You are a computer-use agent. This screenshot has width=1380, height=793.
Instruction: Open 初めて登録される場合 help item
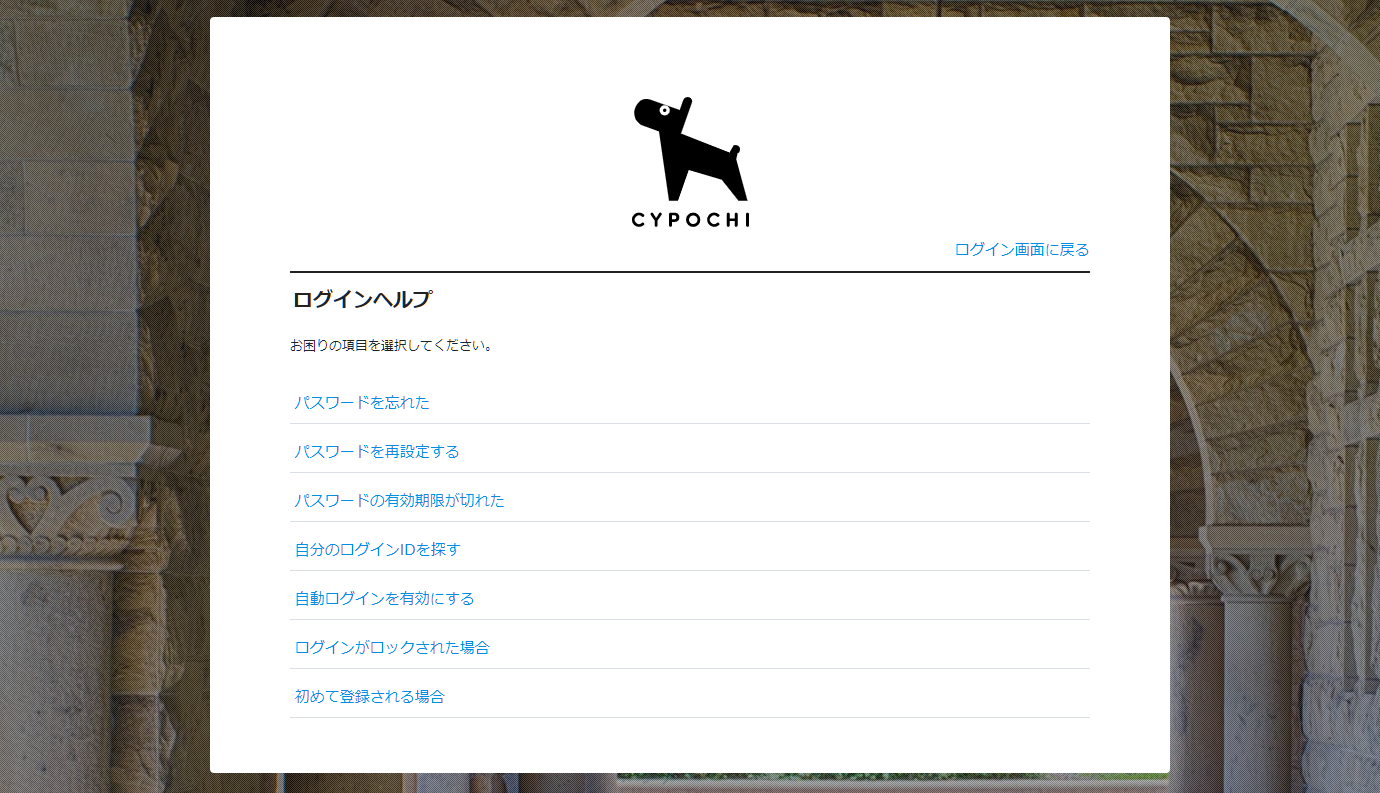369,697
